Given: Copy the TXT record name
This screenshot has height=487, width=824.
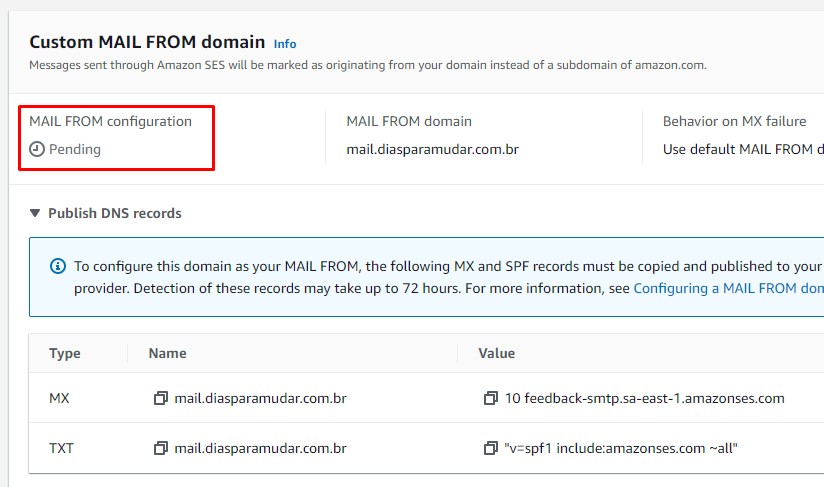Looking at the screenshot, I should (x=160, y=448).
